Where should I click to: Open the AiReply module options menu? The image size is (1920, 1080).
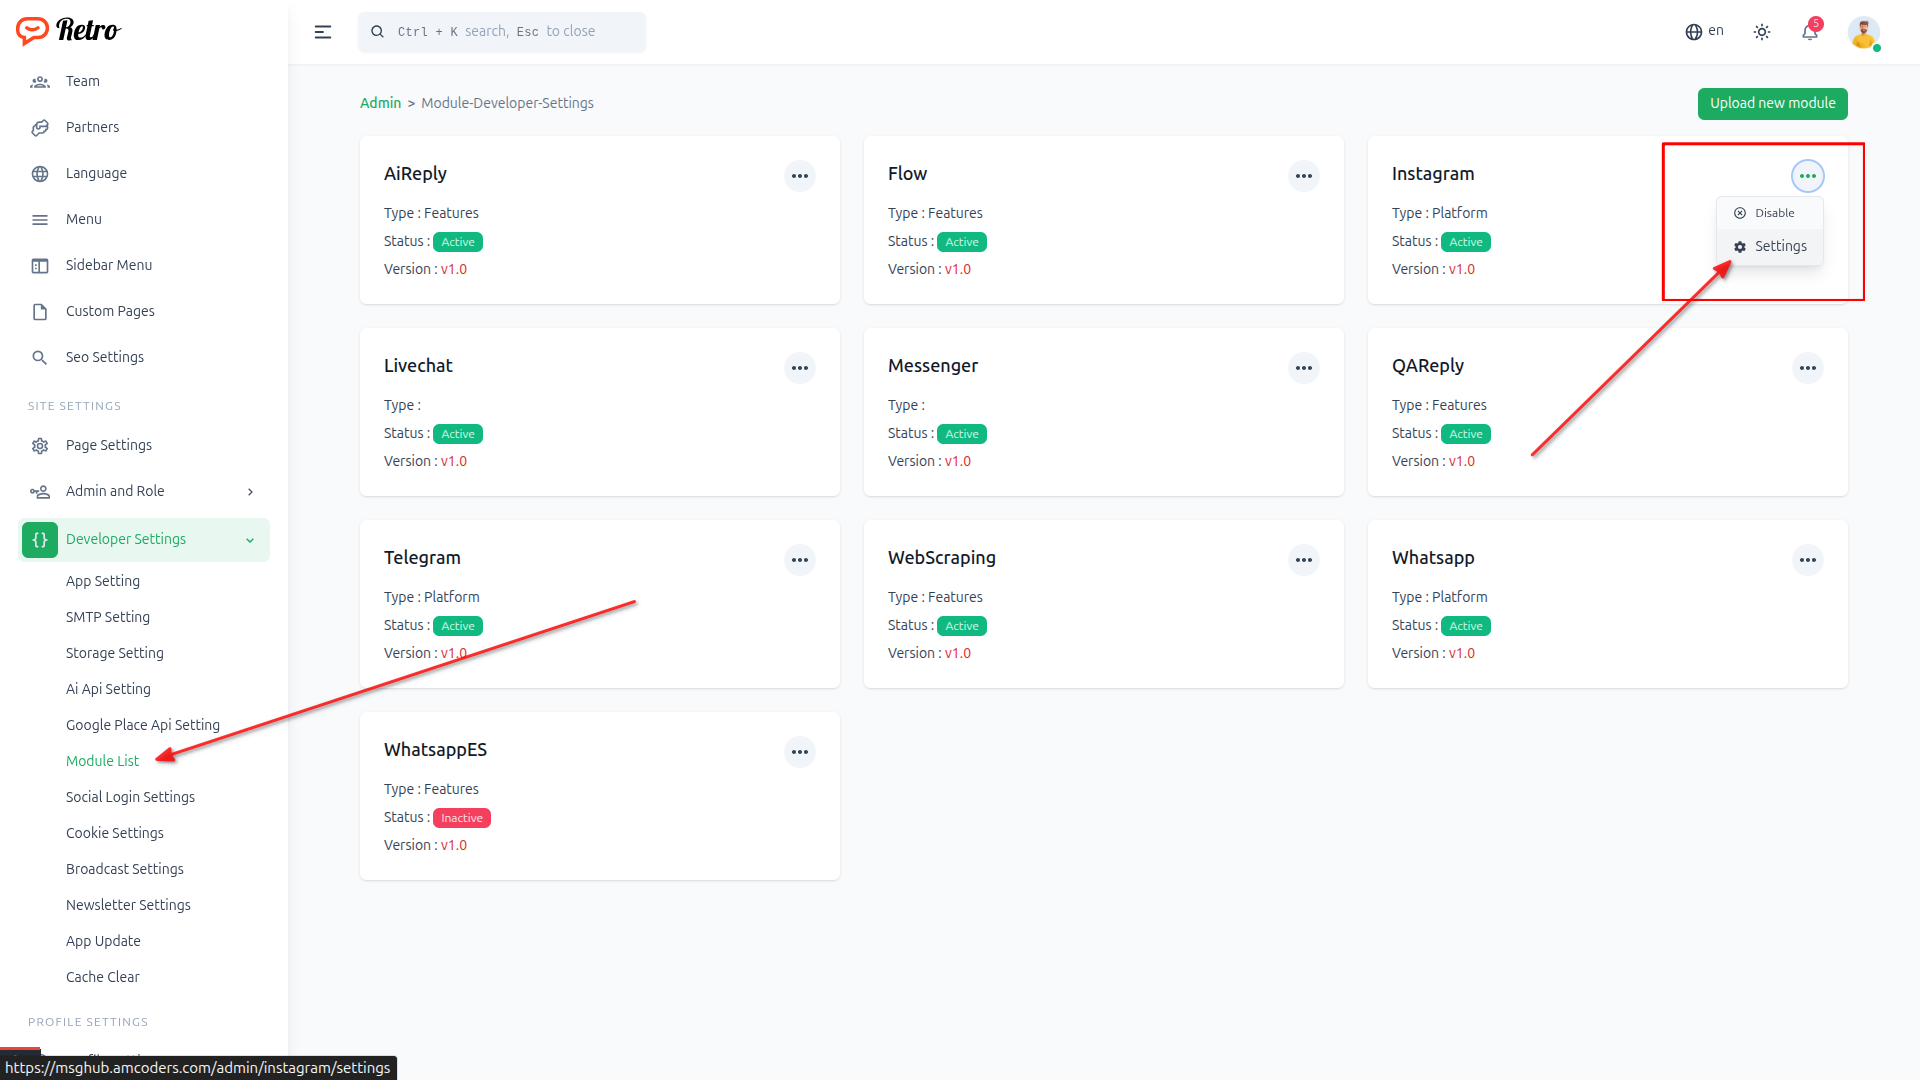[x=800, y=176]
